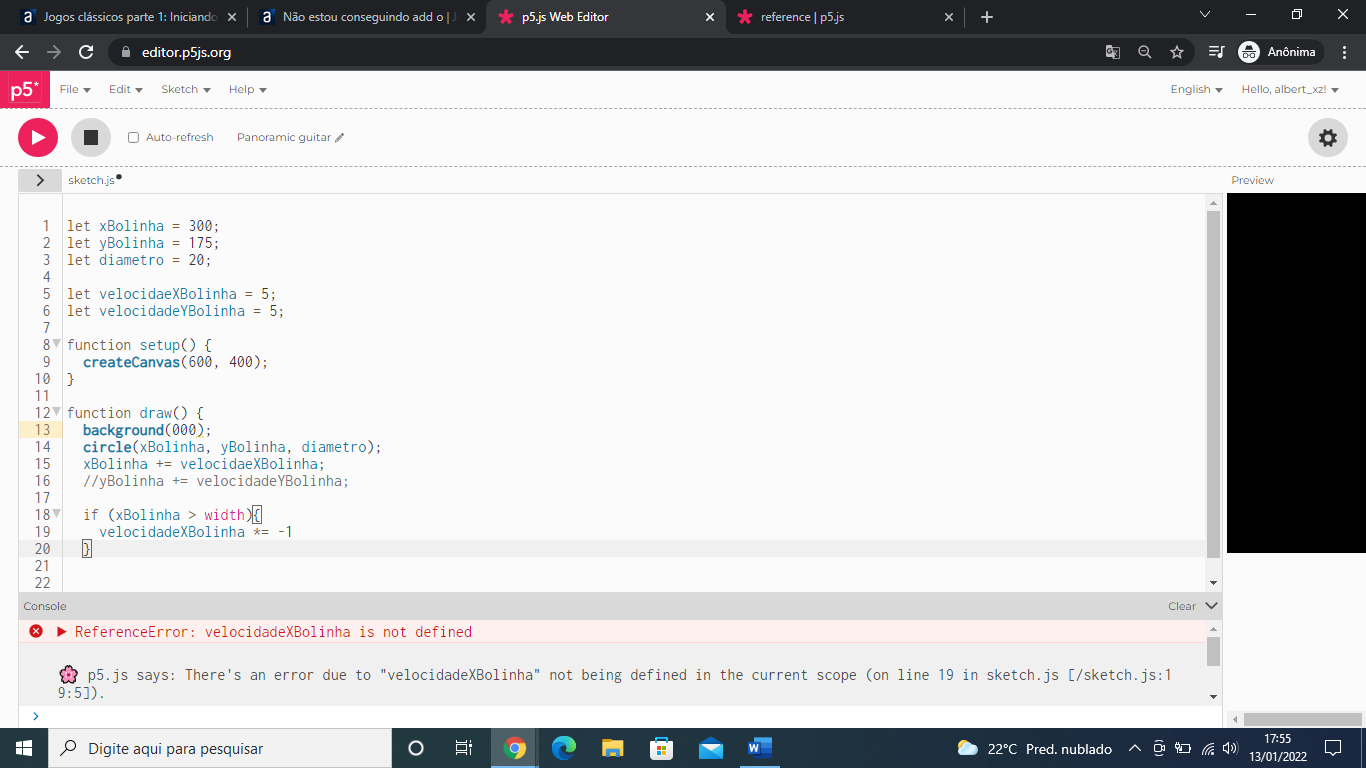Open Microsoft Store from taskbar

point(662,748)
